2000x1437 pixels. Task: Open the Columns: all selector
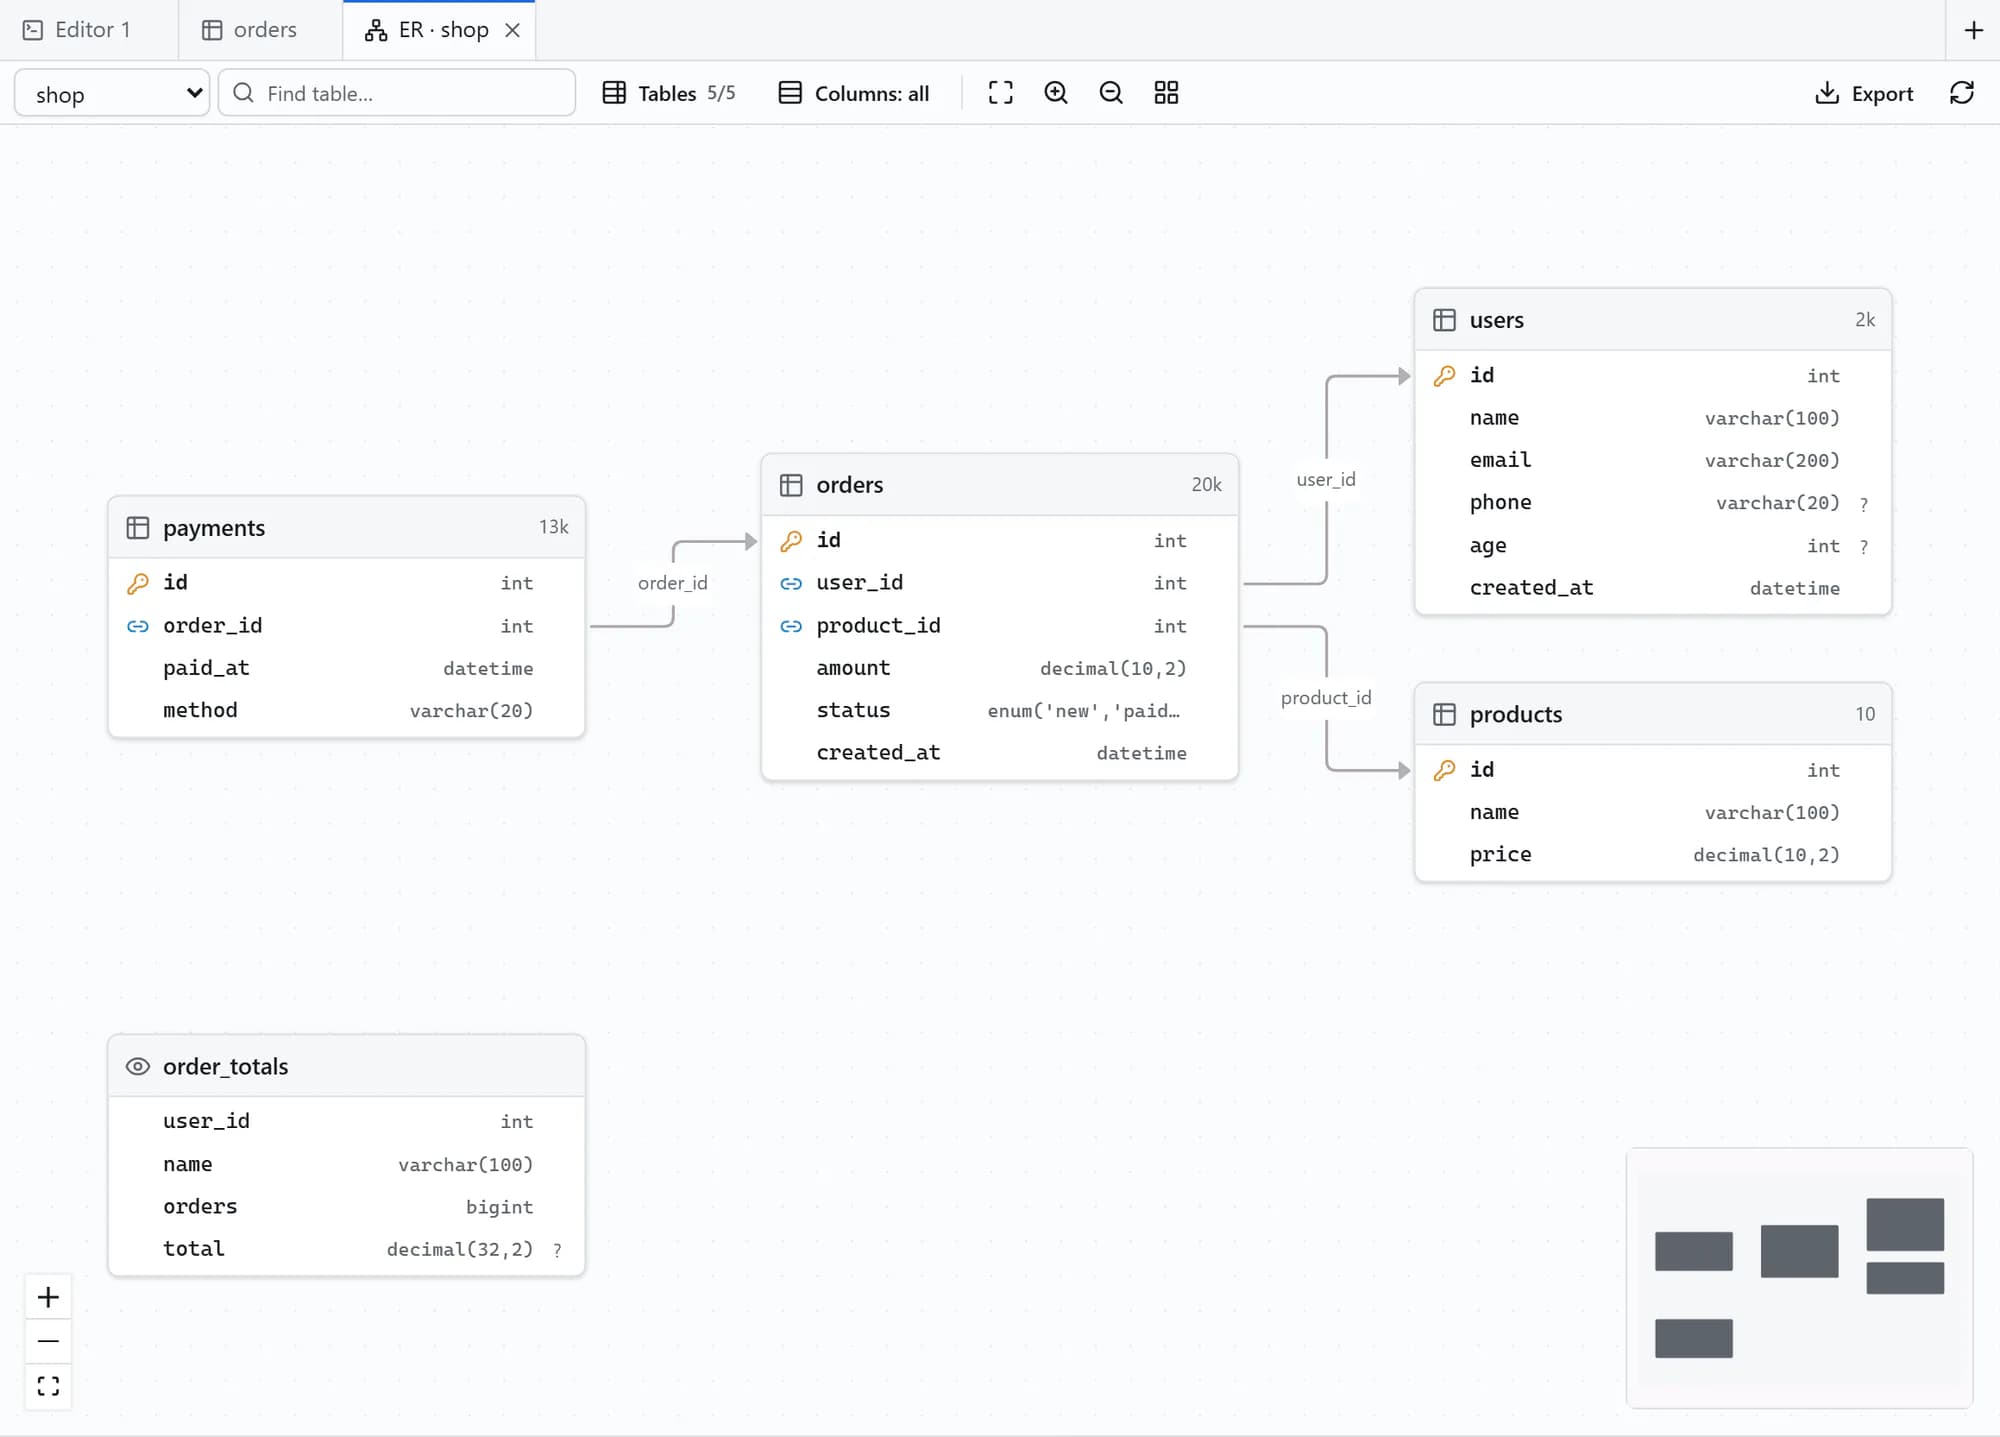coord(854,93)
